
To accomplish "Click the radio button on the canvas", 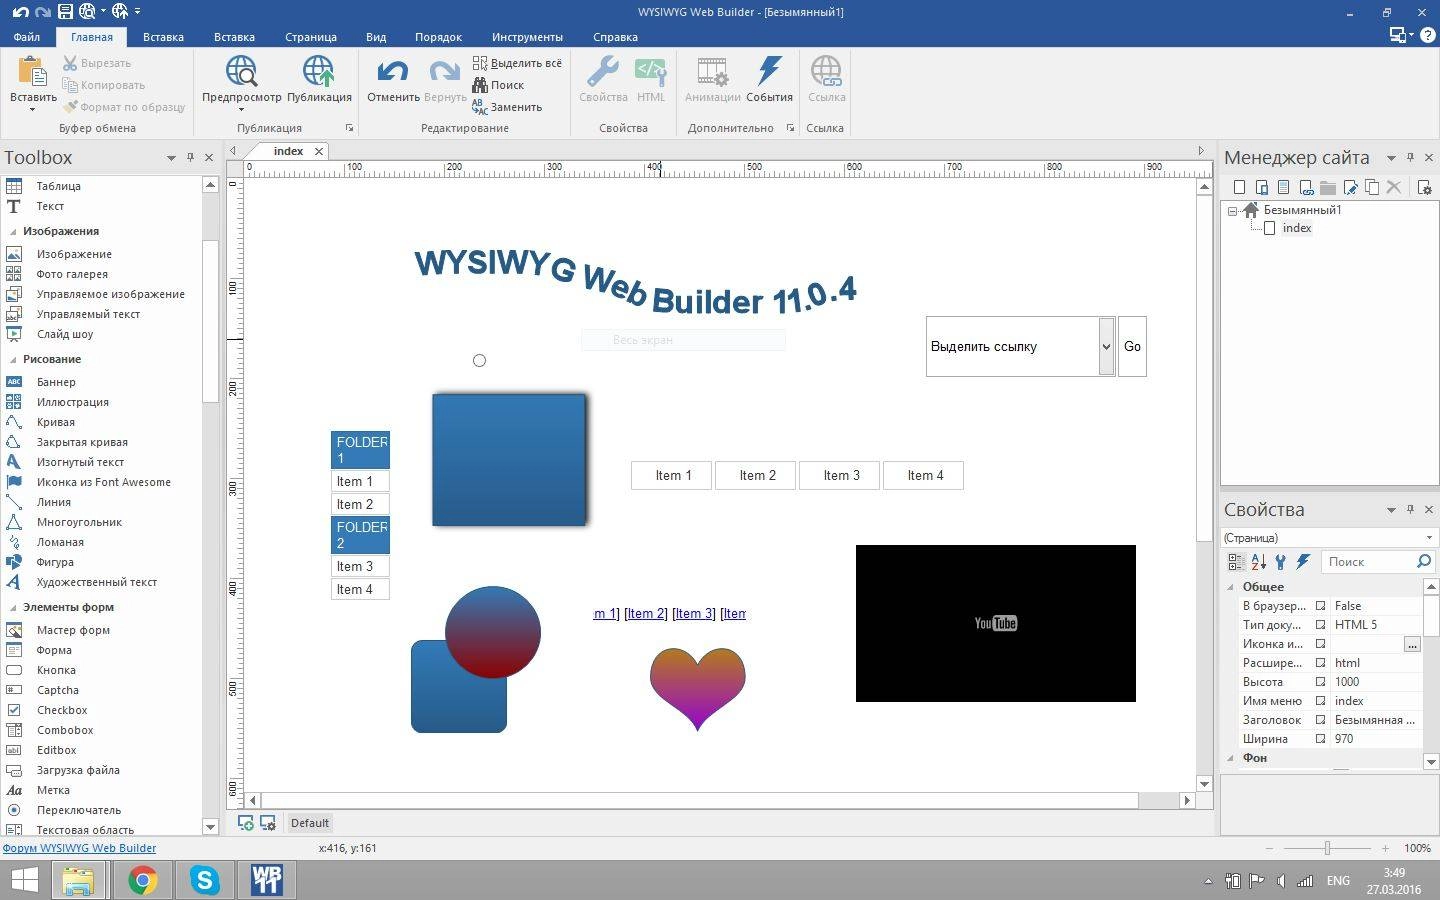I will click(x=479, y=360).
